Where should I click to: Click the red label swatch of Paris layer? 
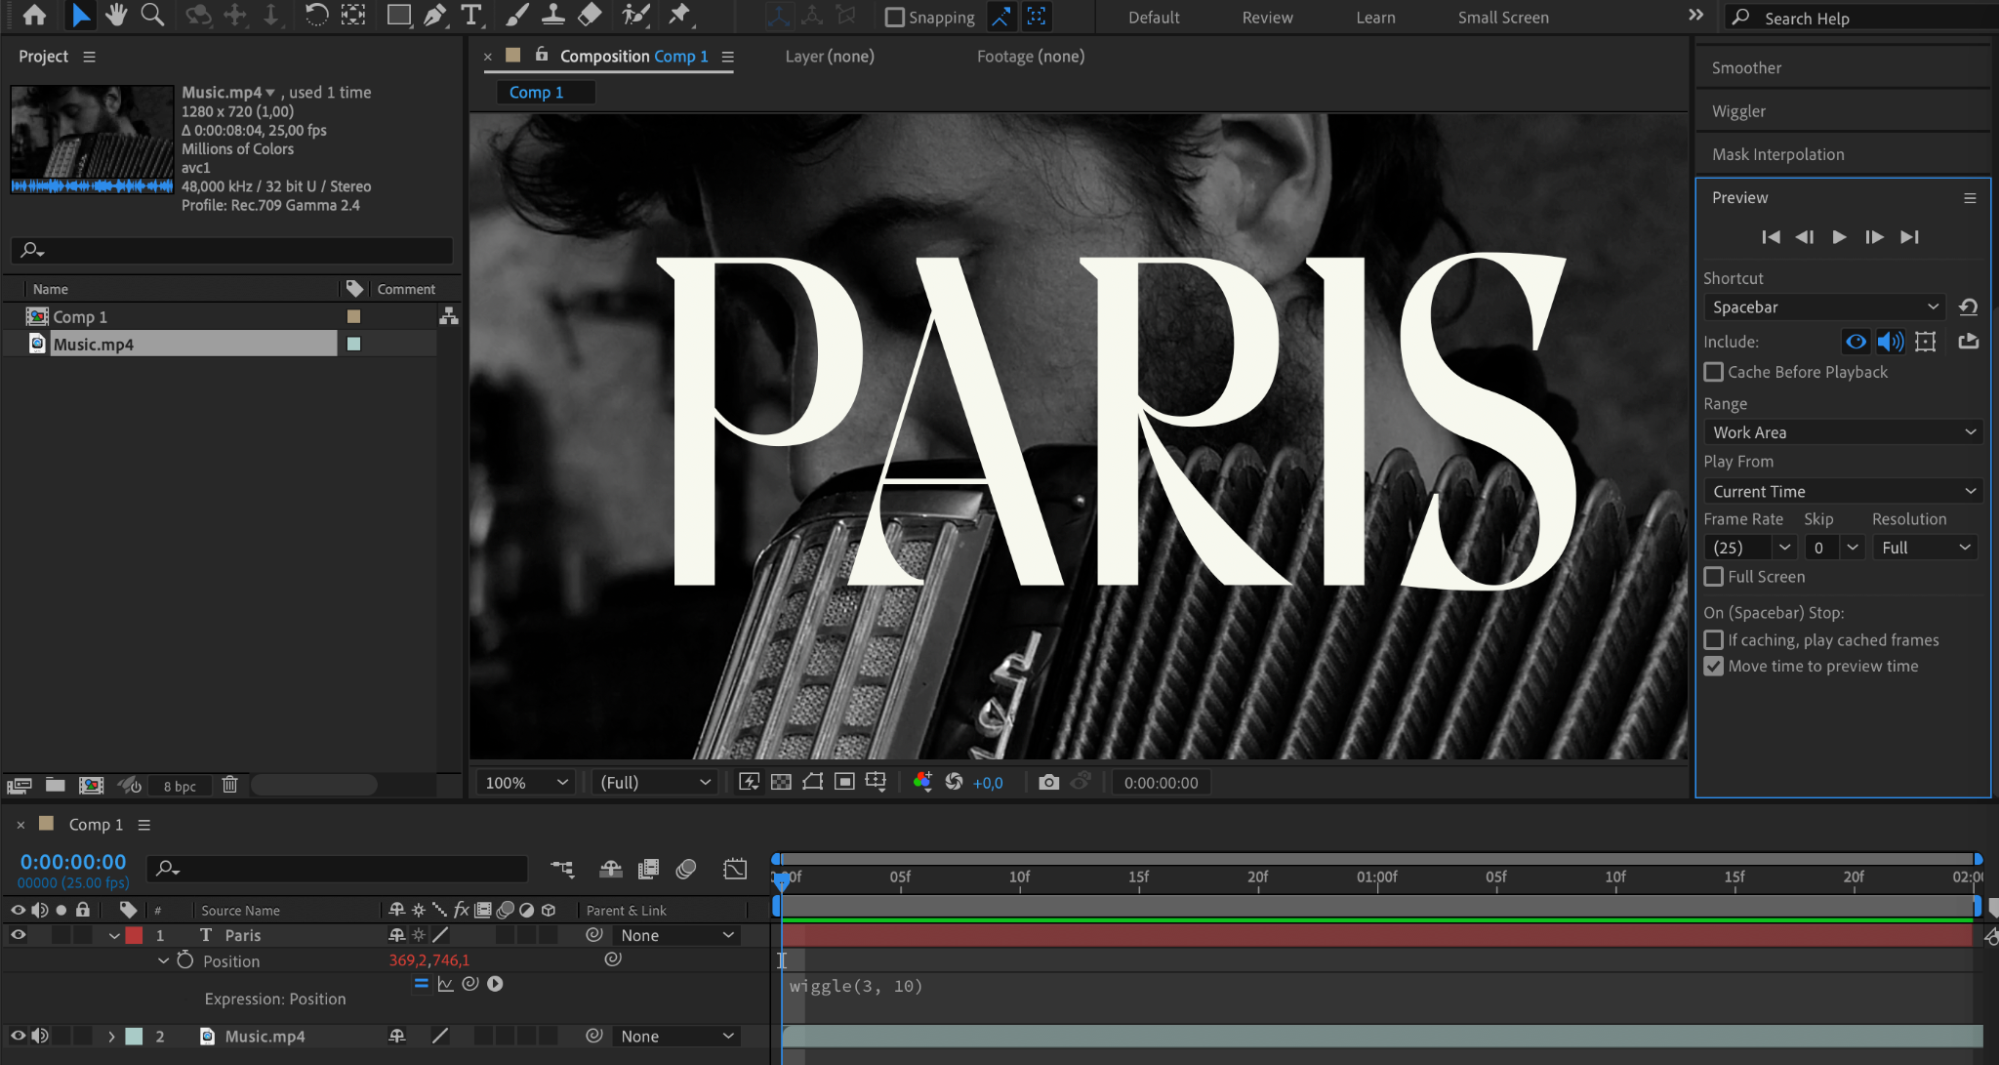click(134, 935)
